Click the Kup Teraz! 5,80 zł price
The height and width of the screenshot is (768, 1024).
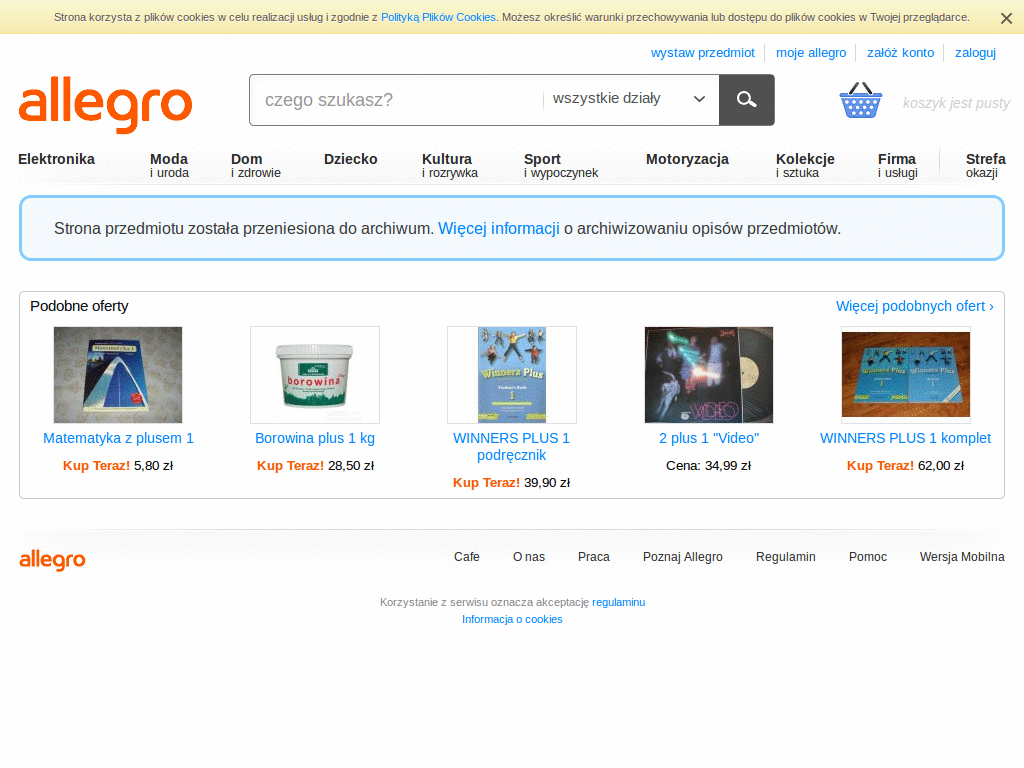pos(118,466)
